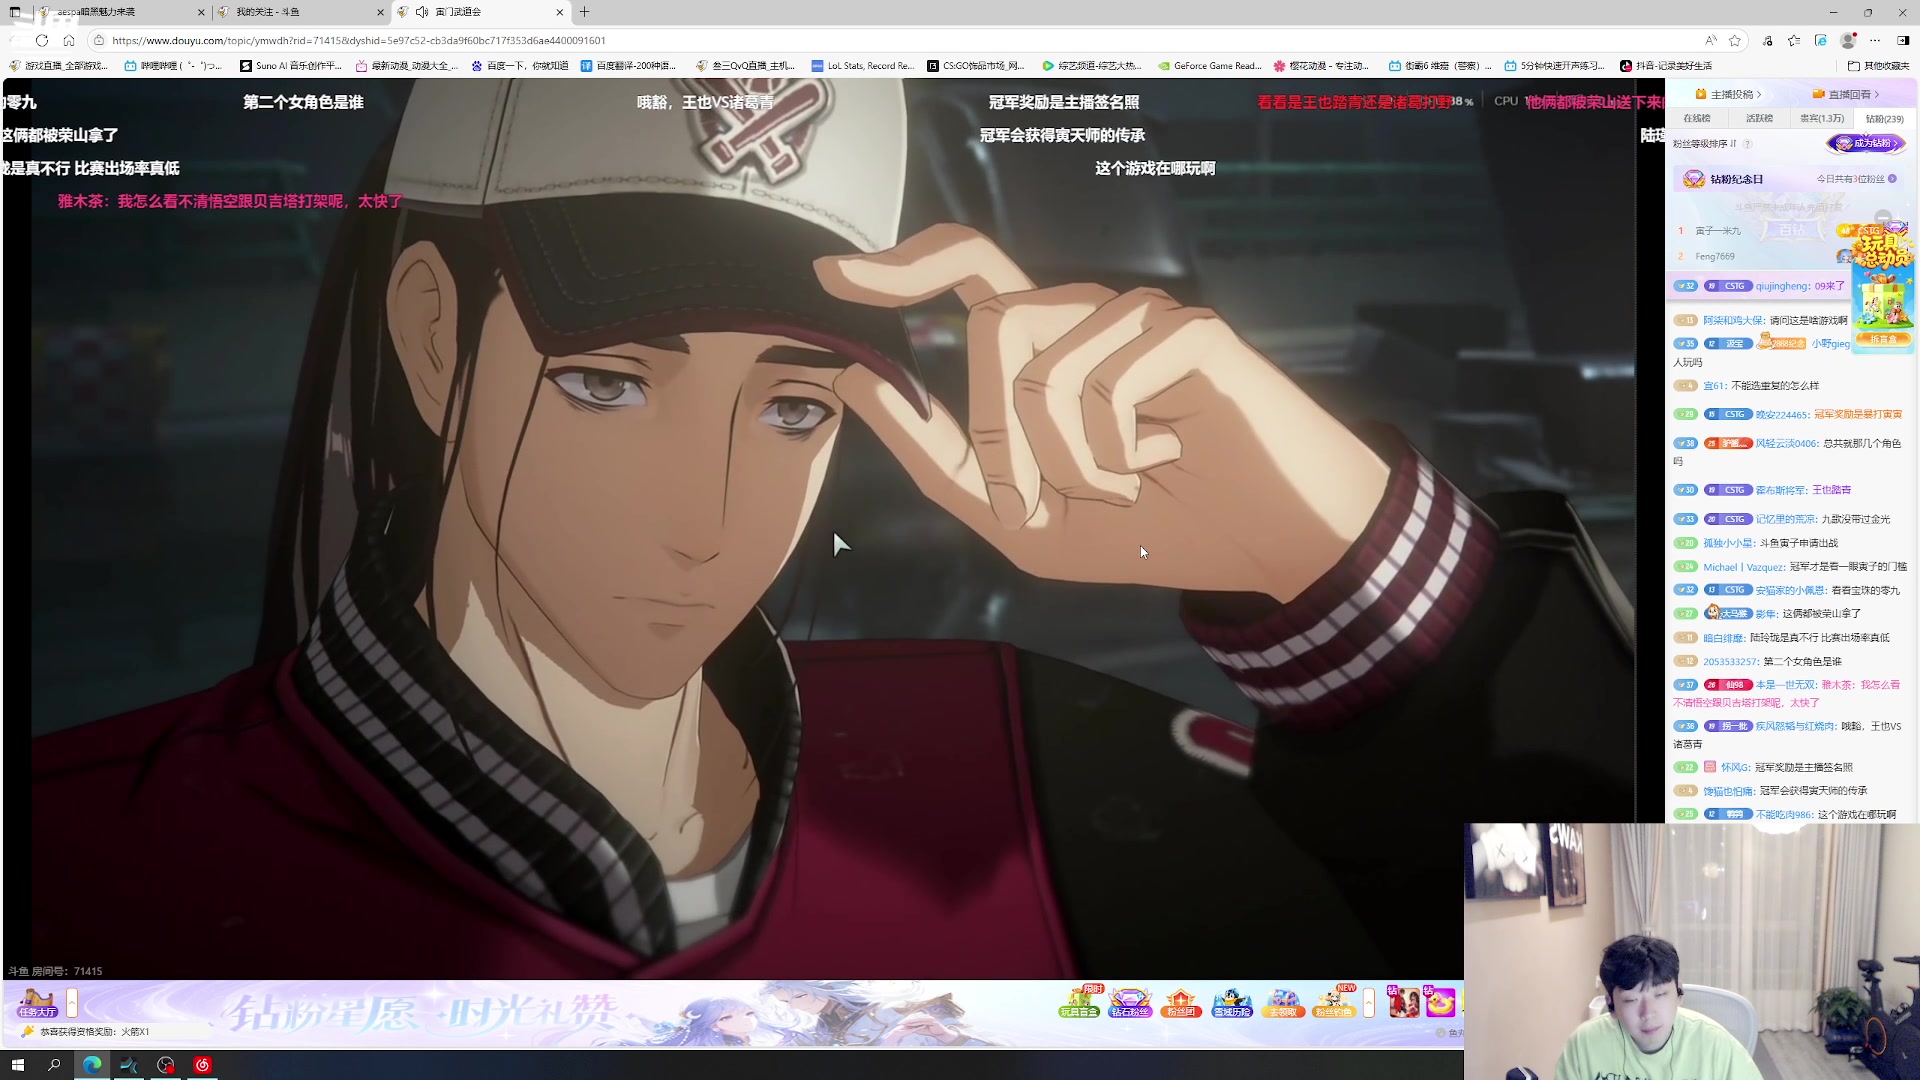Screen dimensions: 1920x1080
Task: Open the CS:GO饰品市场 bookmark
Action: pos(976,66)
